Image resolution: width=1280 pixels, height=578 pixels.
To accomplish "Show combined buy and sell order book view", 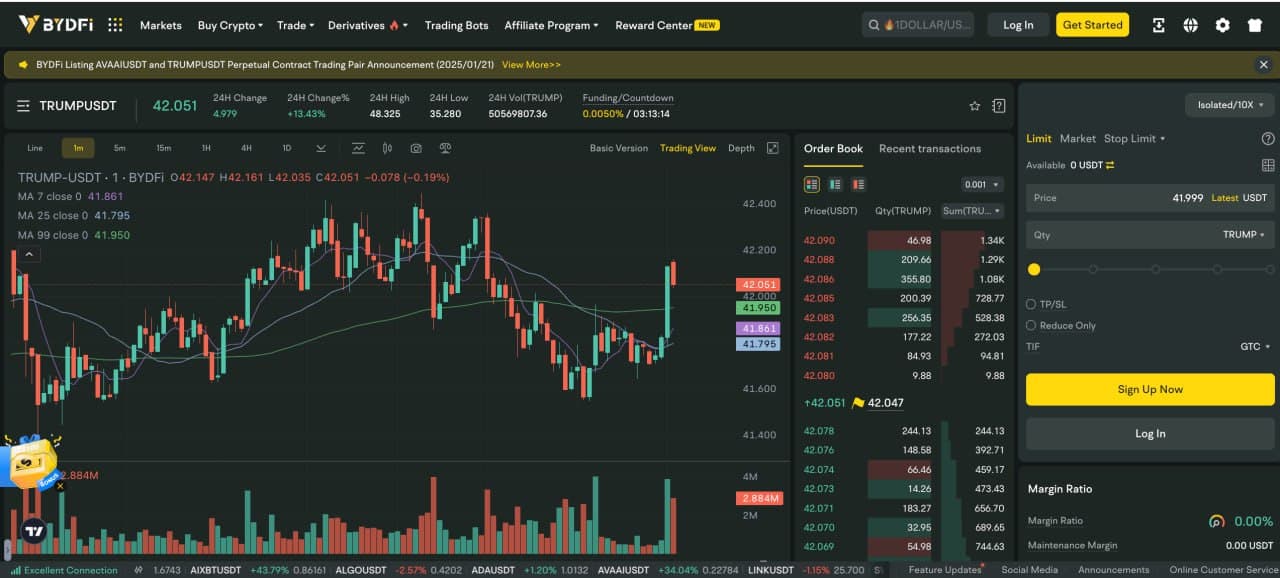I will tap(812, 185).
